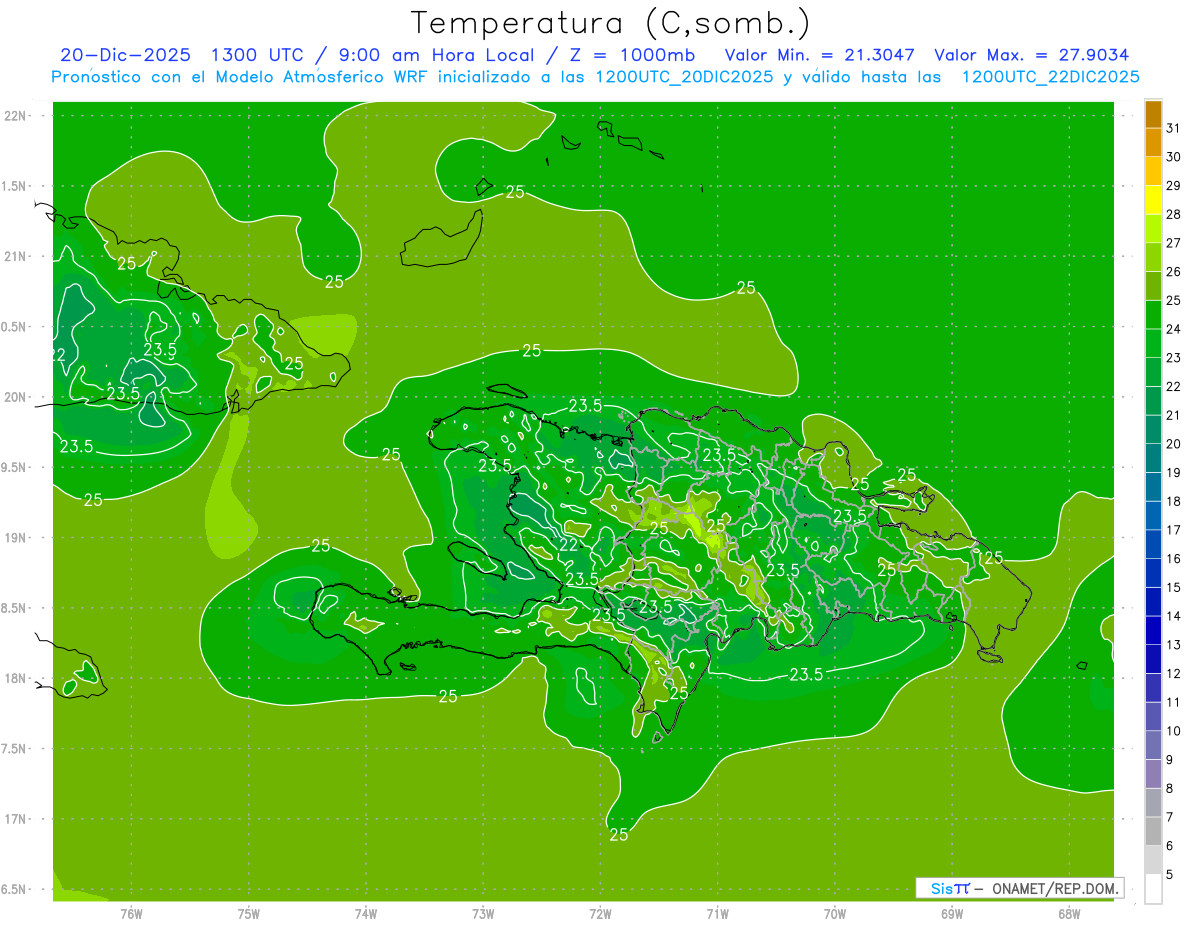1200x927 pixels.
Task: Click the "20N" latitude label
Action: [x=15, y=398]
